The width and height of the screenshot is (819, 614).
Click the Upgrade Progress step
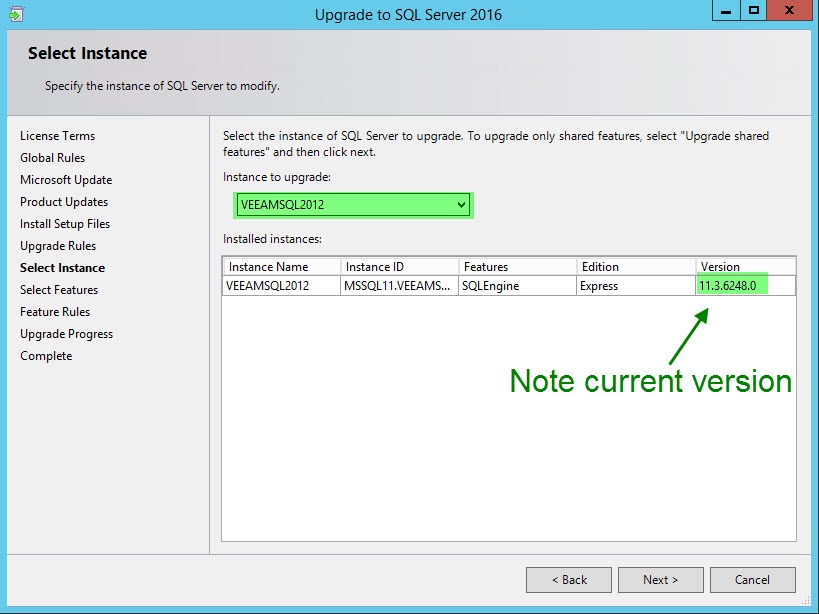[x=66, y=334]
